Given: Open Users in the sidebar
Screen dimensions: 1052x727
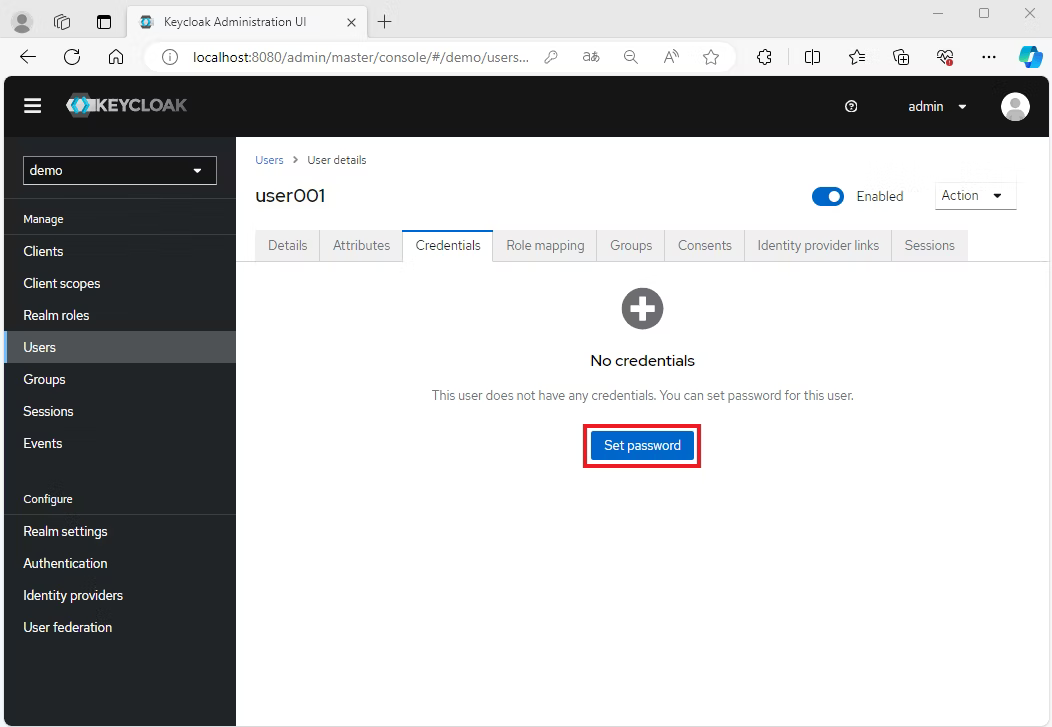Looking at the screenshot, I should (120, 347).
